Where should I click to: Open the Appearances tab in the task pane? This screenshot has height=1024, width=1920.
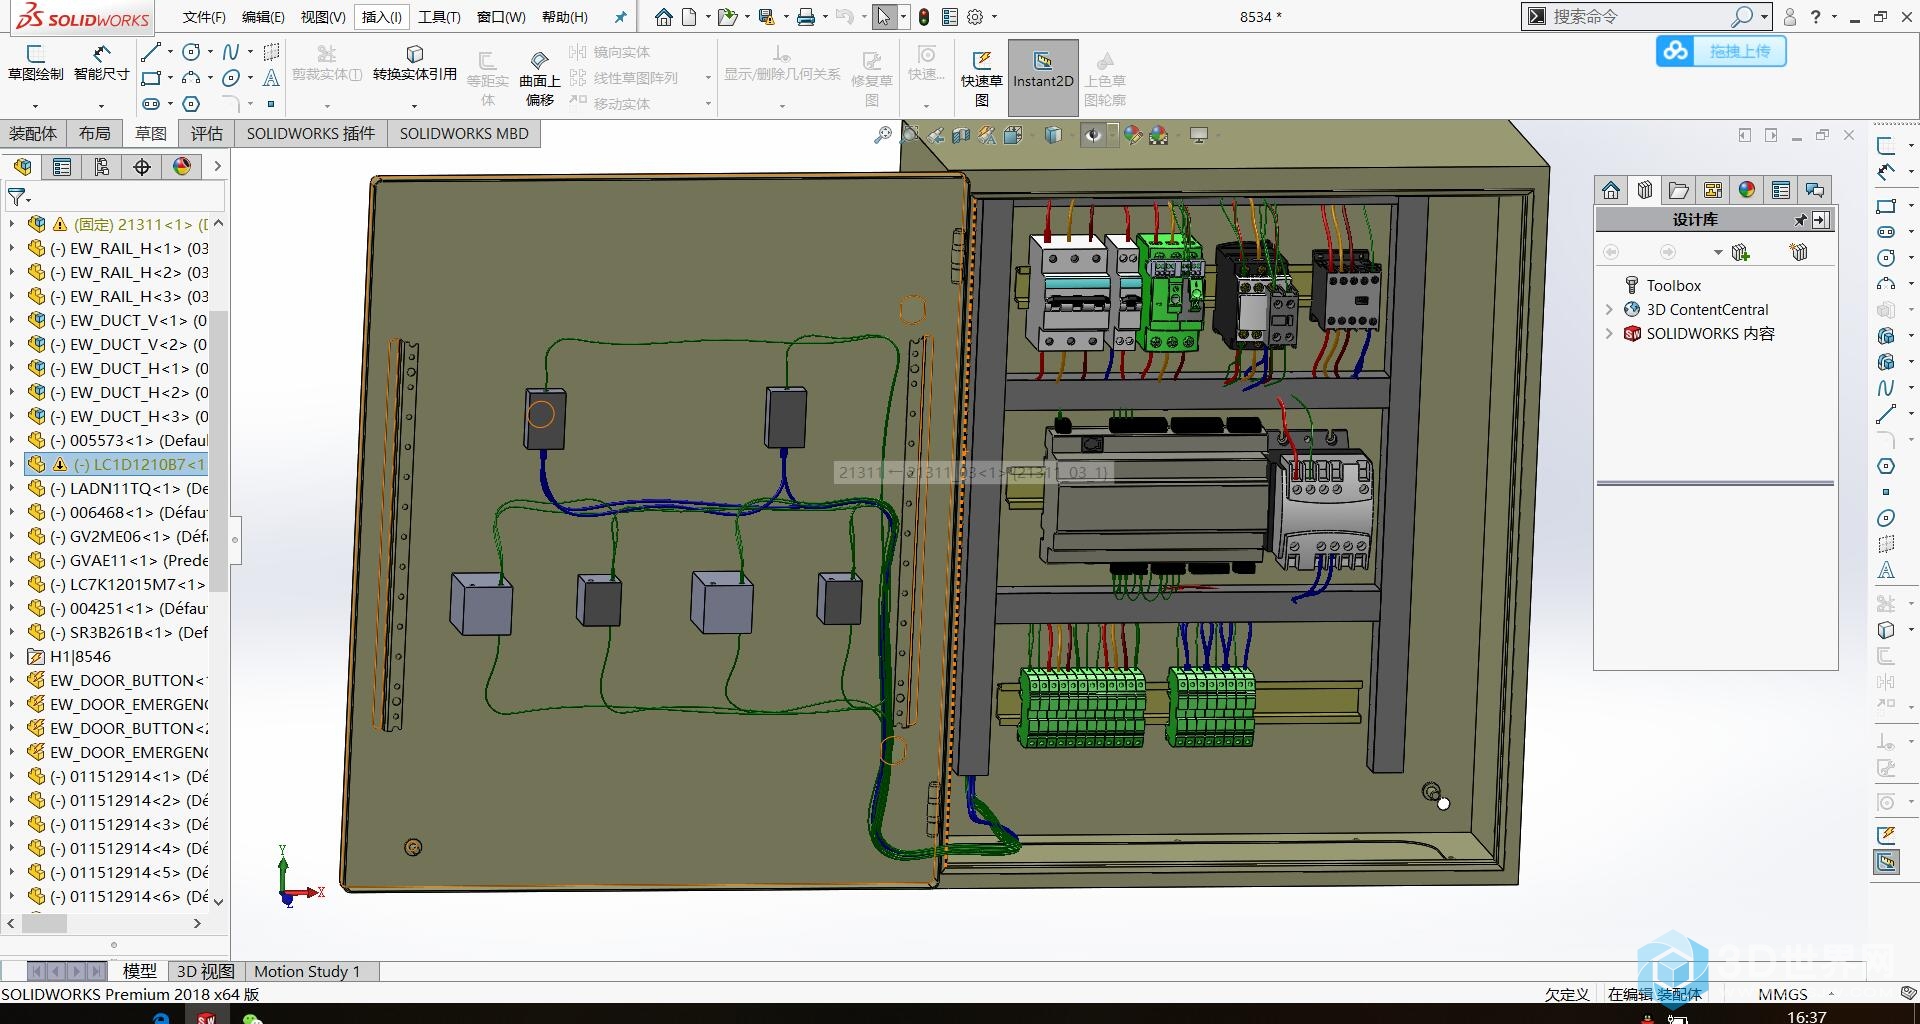(1747, 190)
